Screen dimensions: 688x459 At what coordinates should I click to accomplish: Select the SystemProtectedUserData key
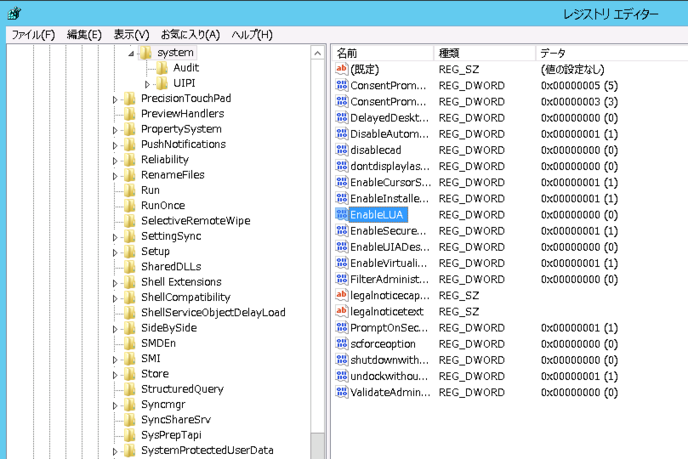pos(207,450)
